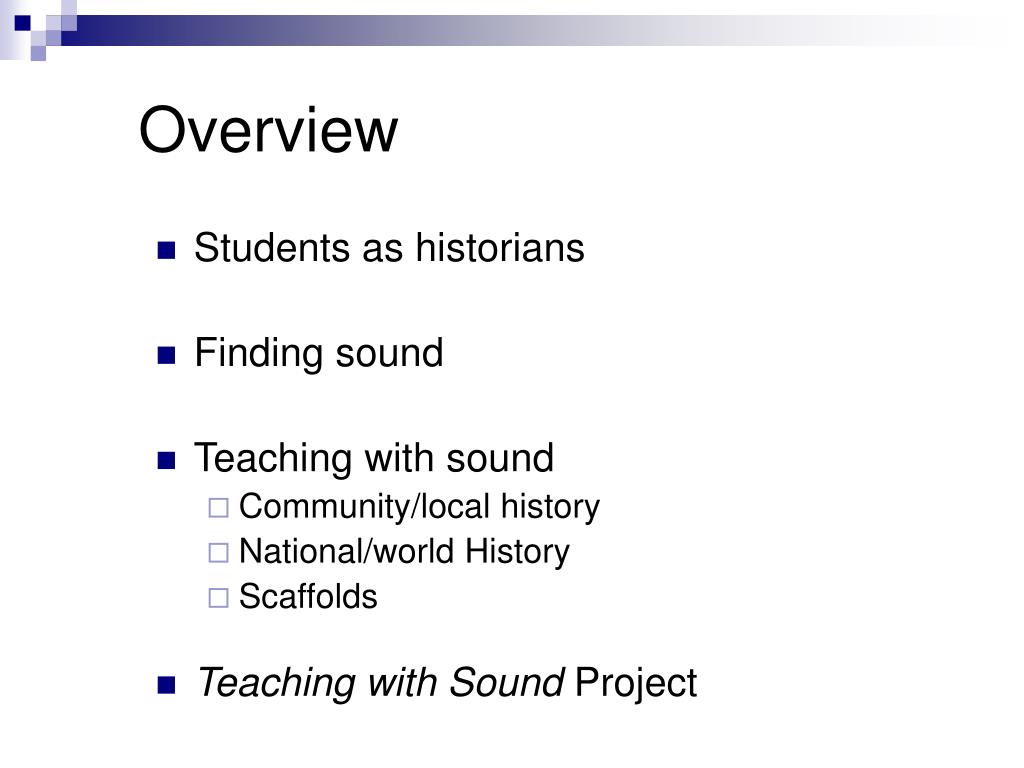Click the bullet before the italic Teaching with Sound Project
The width and height of the screenshot is (1024, 768).
coord(167,685)
